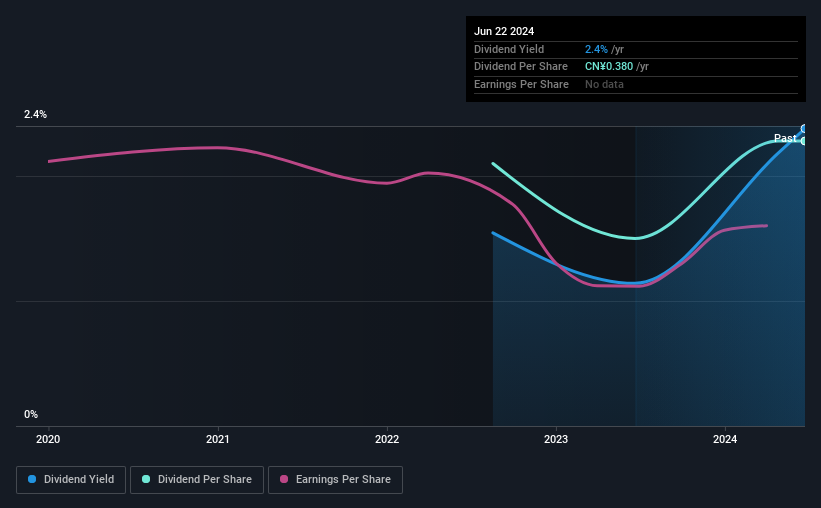The height and width of the screenshot is (508, 821).
Task: Click the Jun 22 2024 tooltip date
Action: click(x=504, y=31)
